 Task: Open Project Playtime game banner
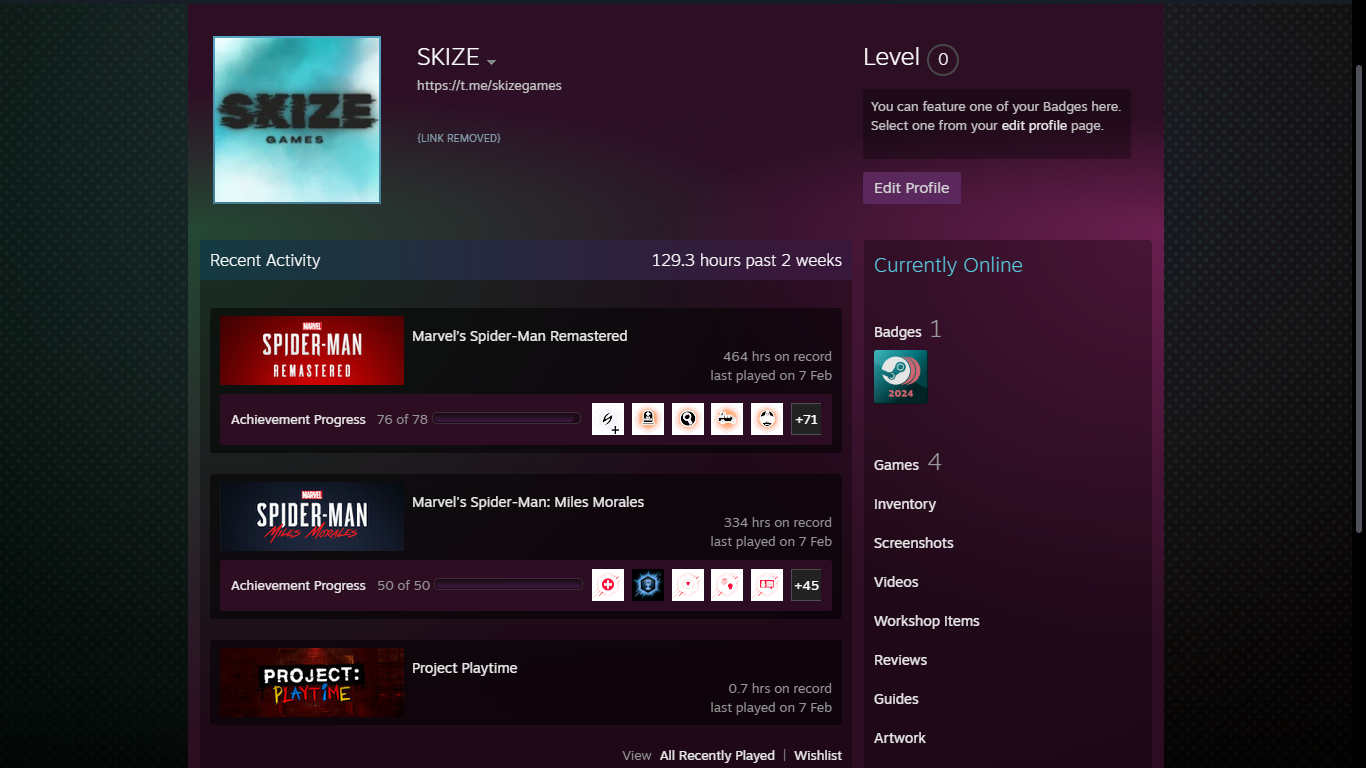[x=312, y=683]
